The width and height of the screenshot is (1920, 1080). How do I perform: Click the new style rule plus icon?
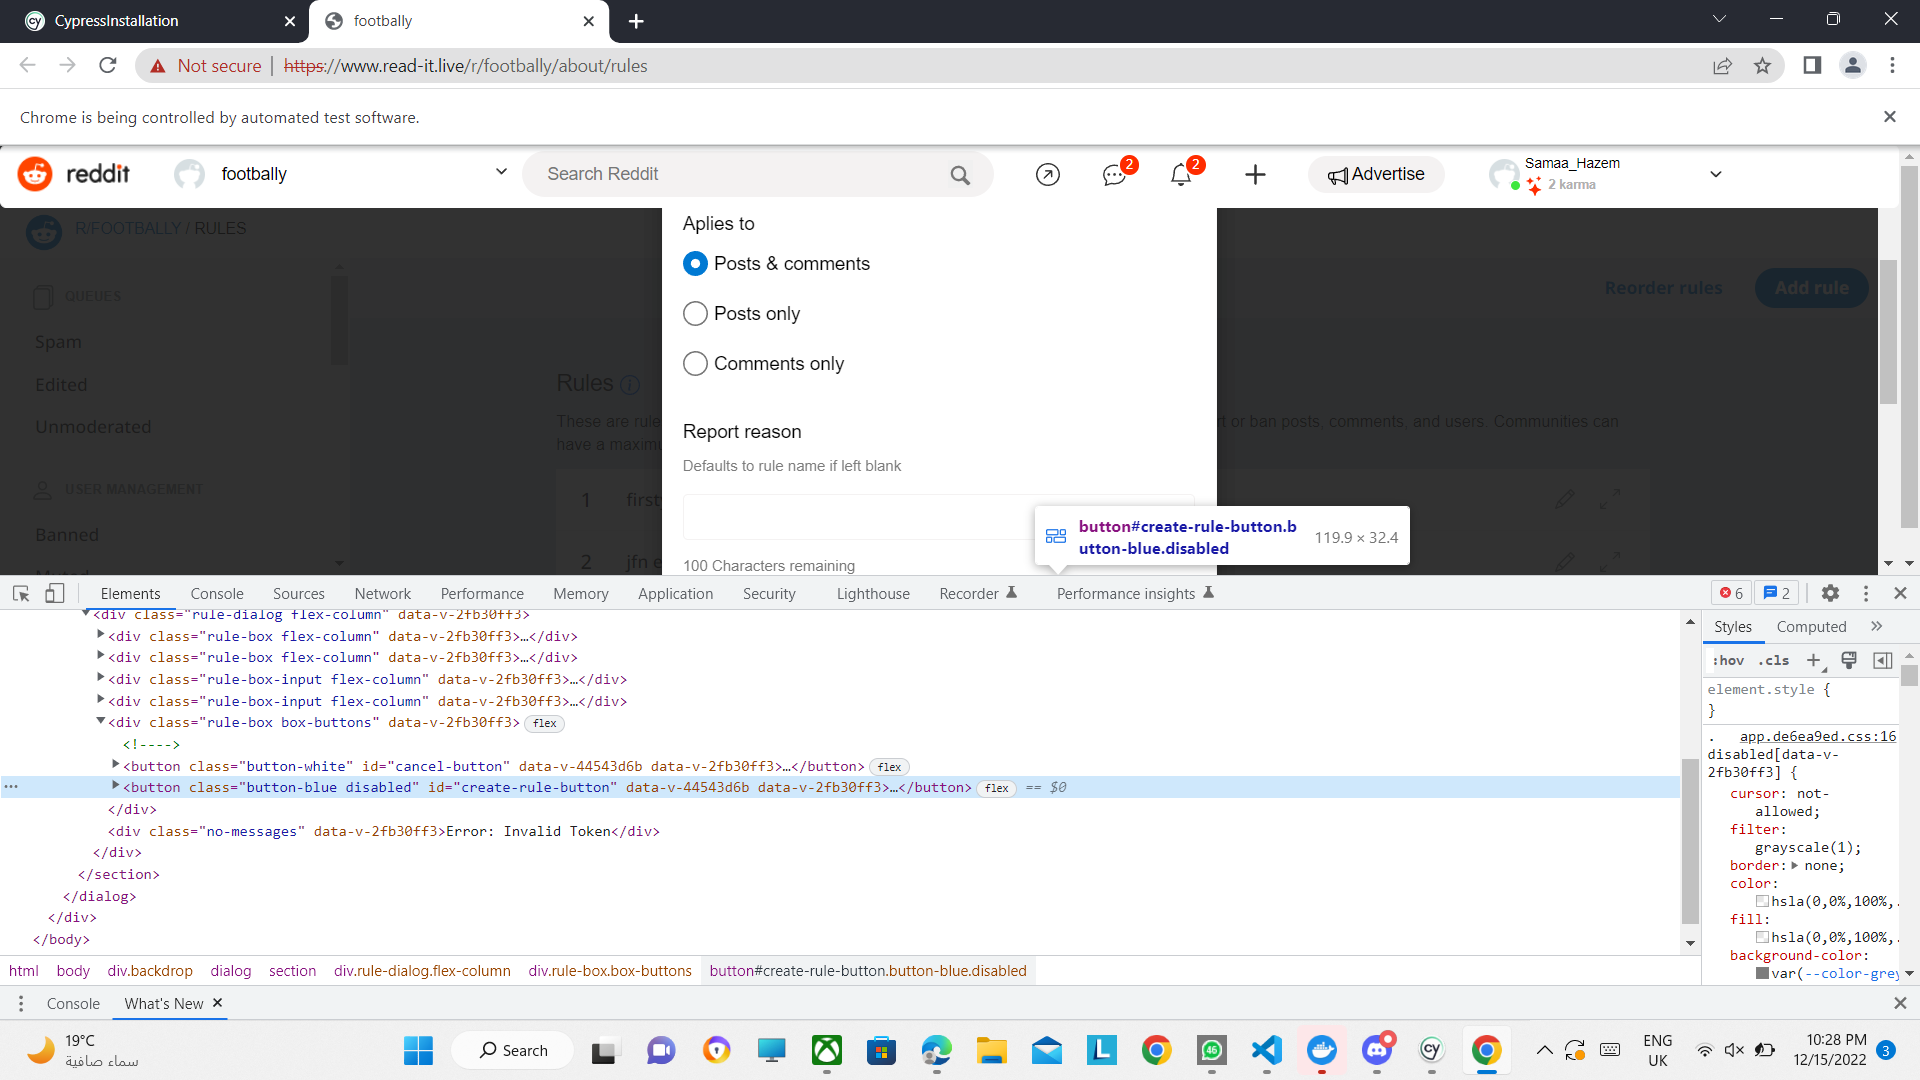(1813, 660)
